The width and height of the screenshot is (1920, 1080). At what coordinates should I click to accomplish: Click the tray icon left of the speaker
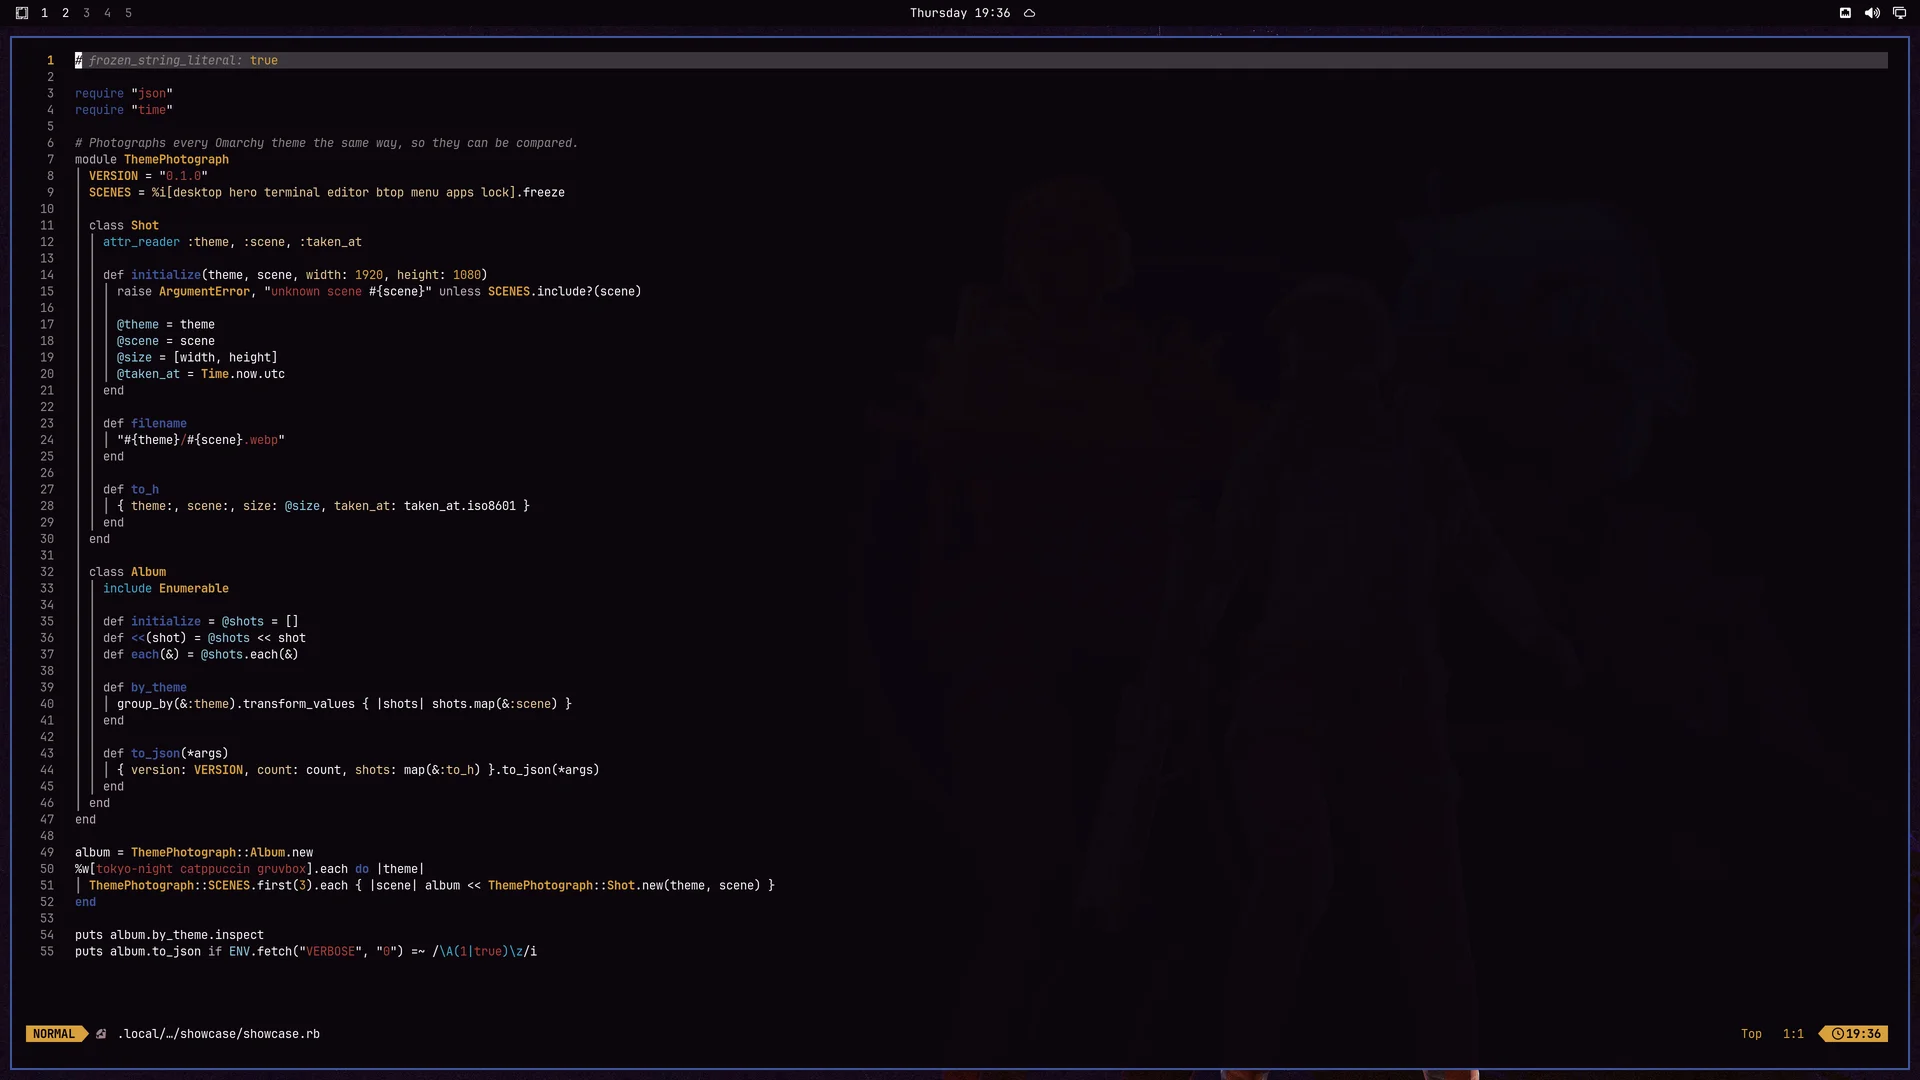click(x=1845, y=13)
